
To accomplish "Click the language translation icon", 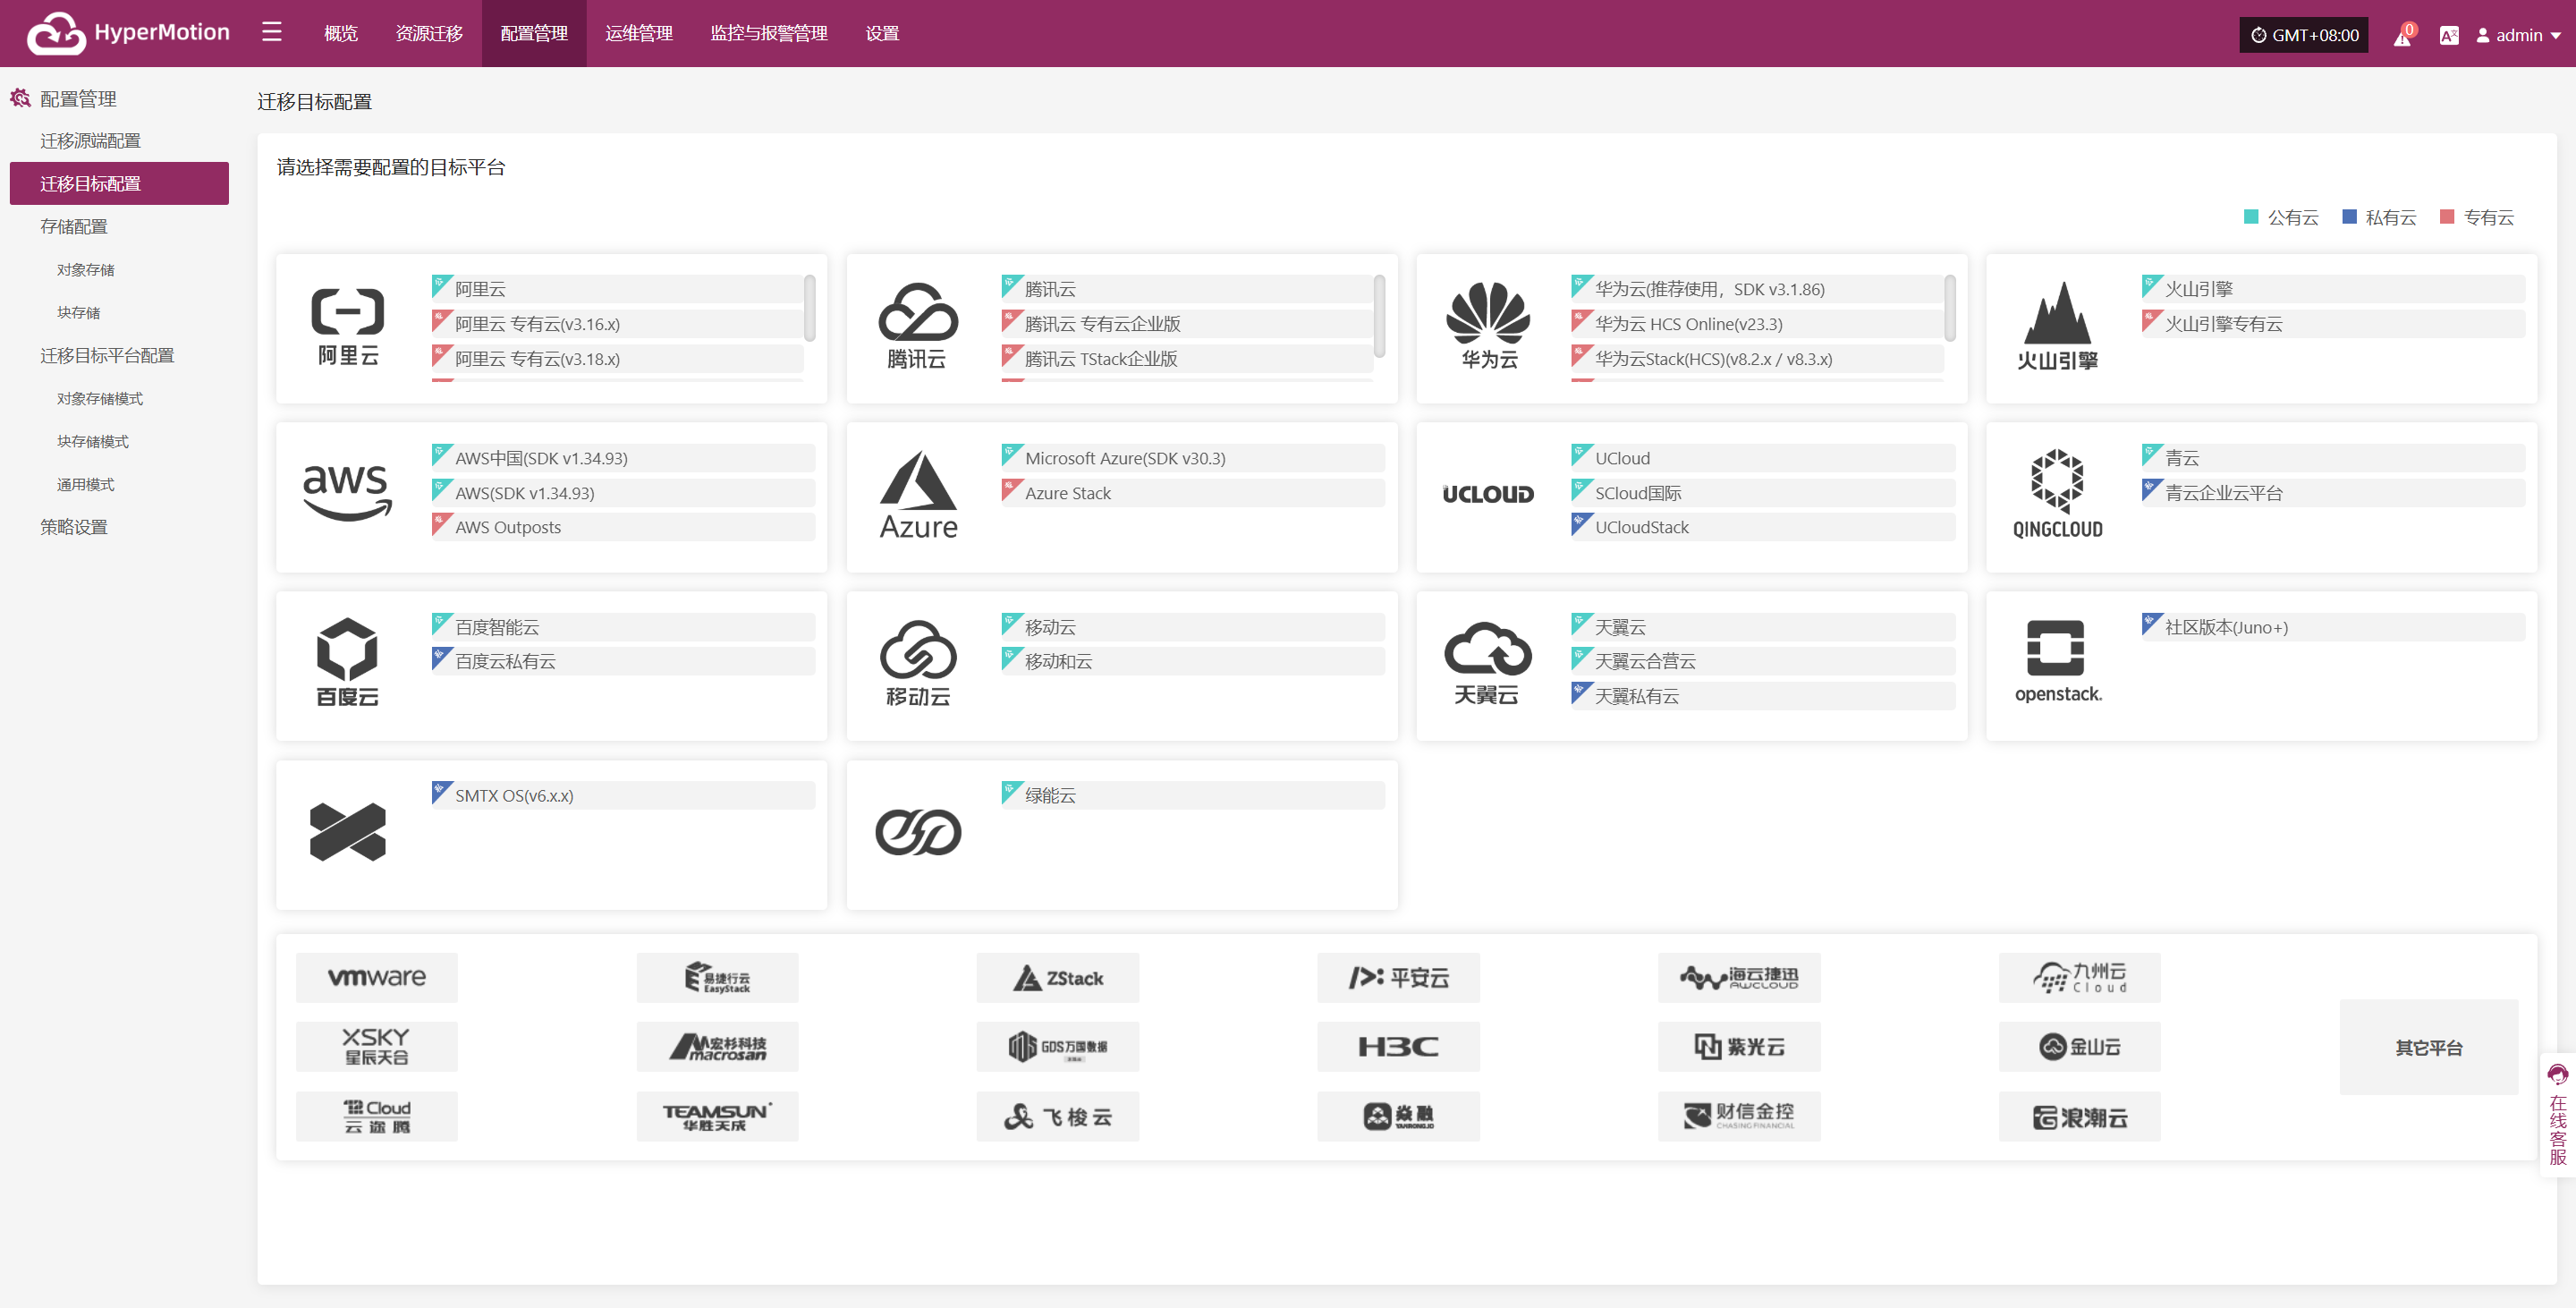I will click(2449, 36).
